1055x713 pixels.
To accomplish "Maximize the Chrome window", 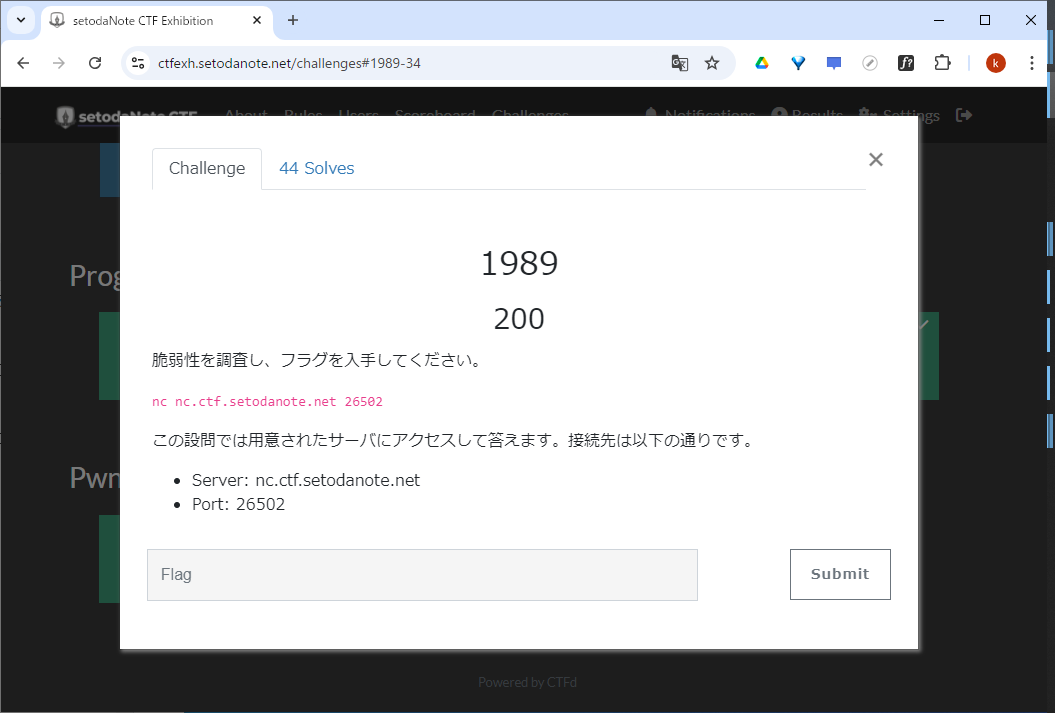I will 985,20.
